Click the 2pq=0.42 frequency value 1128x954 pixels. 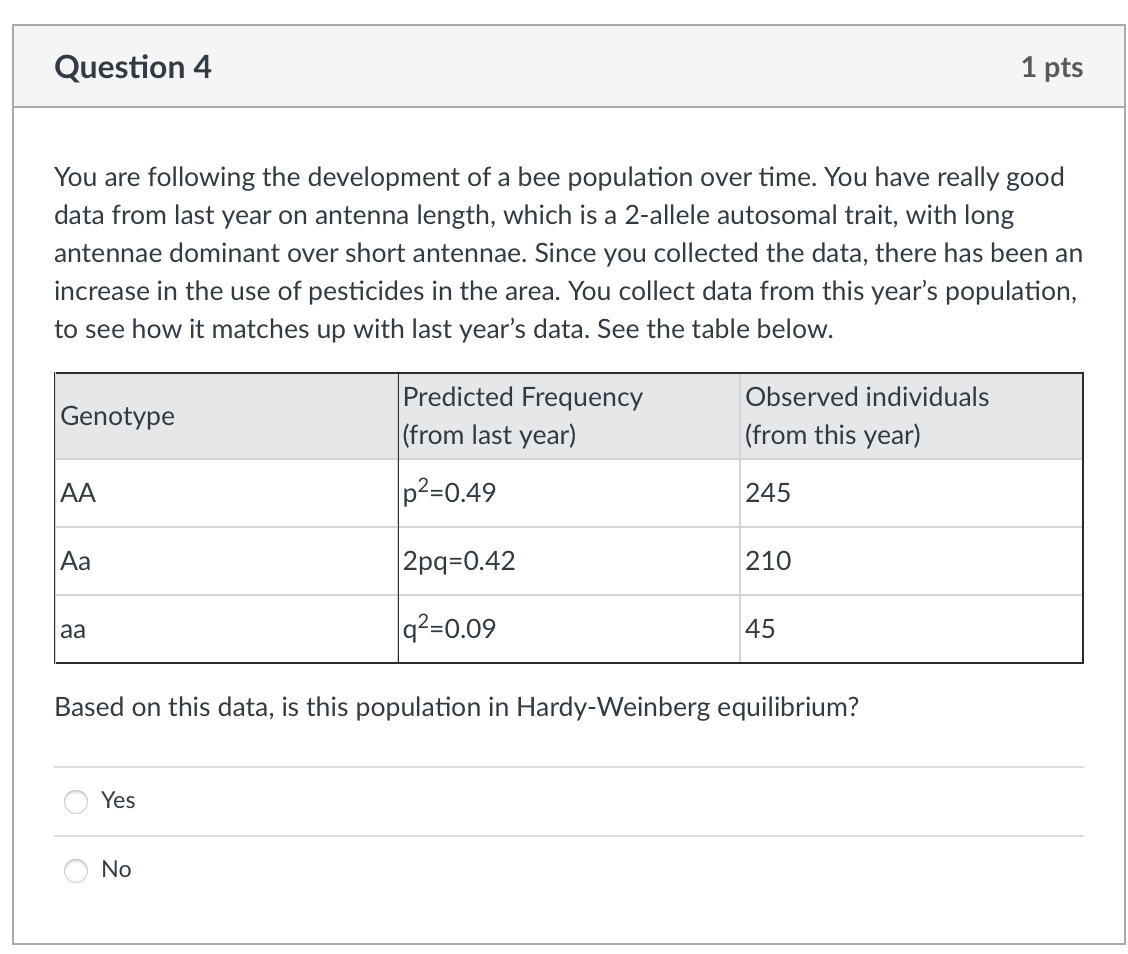pyautogui.click(x=459, y=561)
